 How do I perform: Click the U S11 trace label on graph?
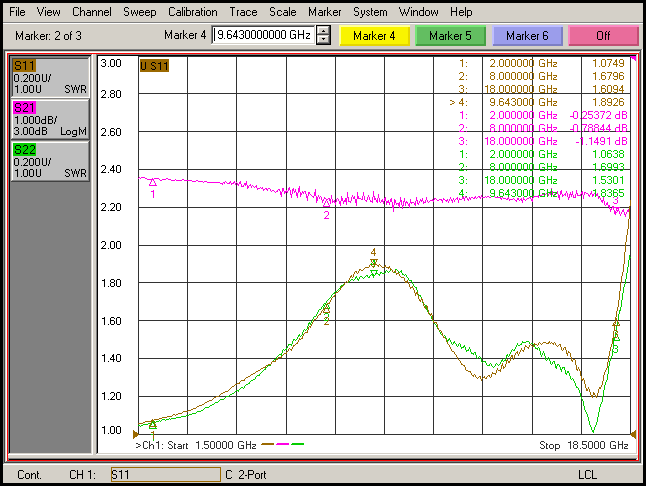pos(154,66)
